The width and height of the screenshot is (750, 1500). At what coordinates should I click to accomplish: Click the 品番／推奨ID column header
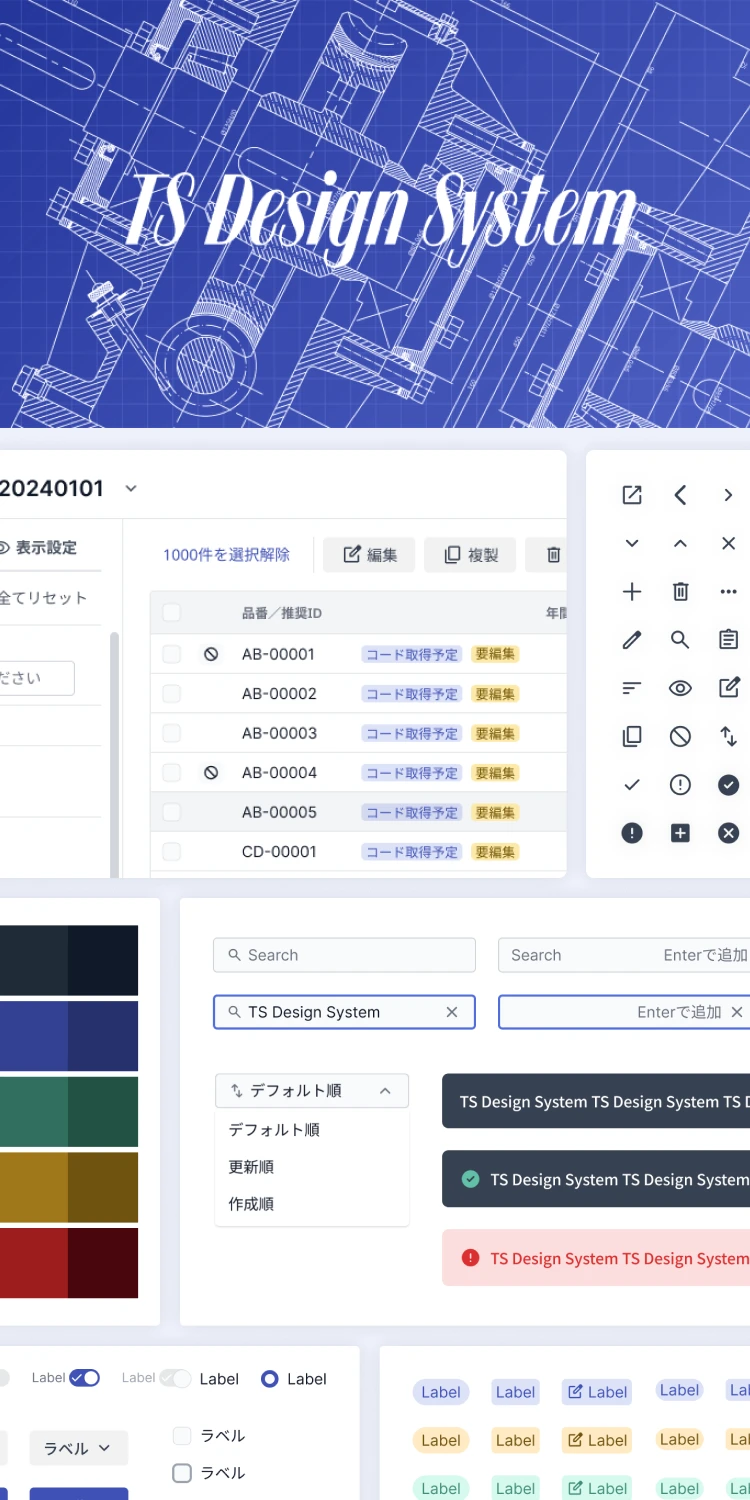click(x=282, y=613)
